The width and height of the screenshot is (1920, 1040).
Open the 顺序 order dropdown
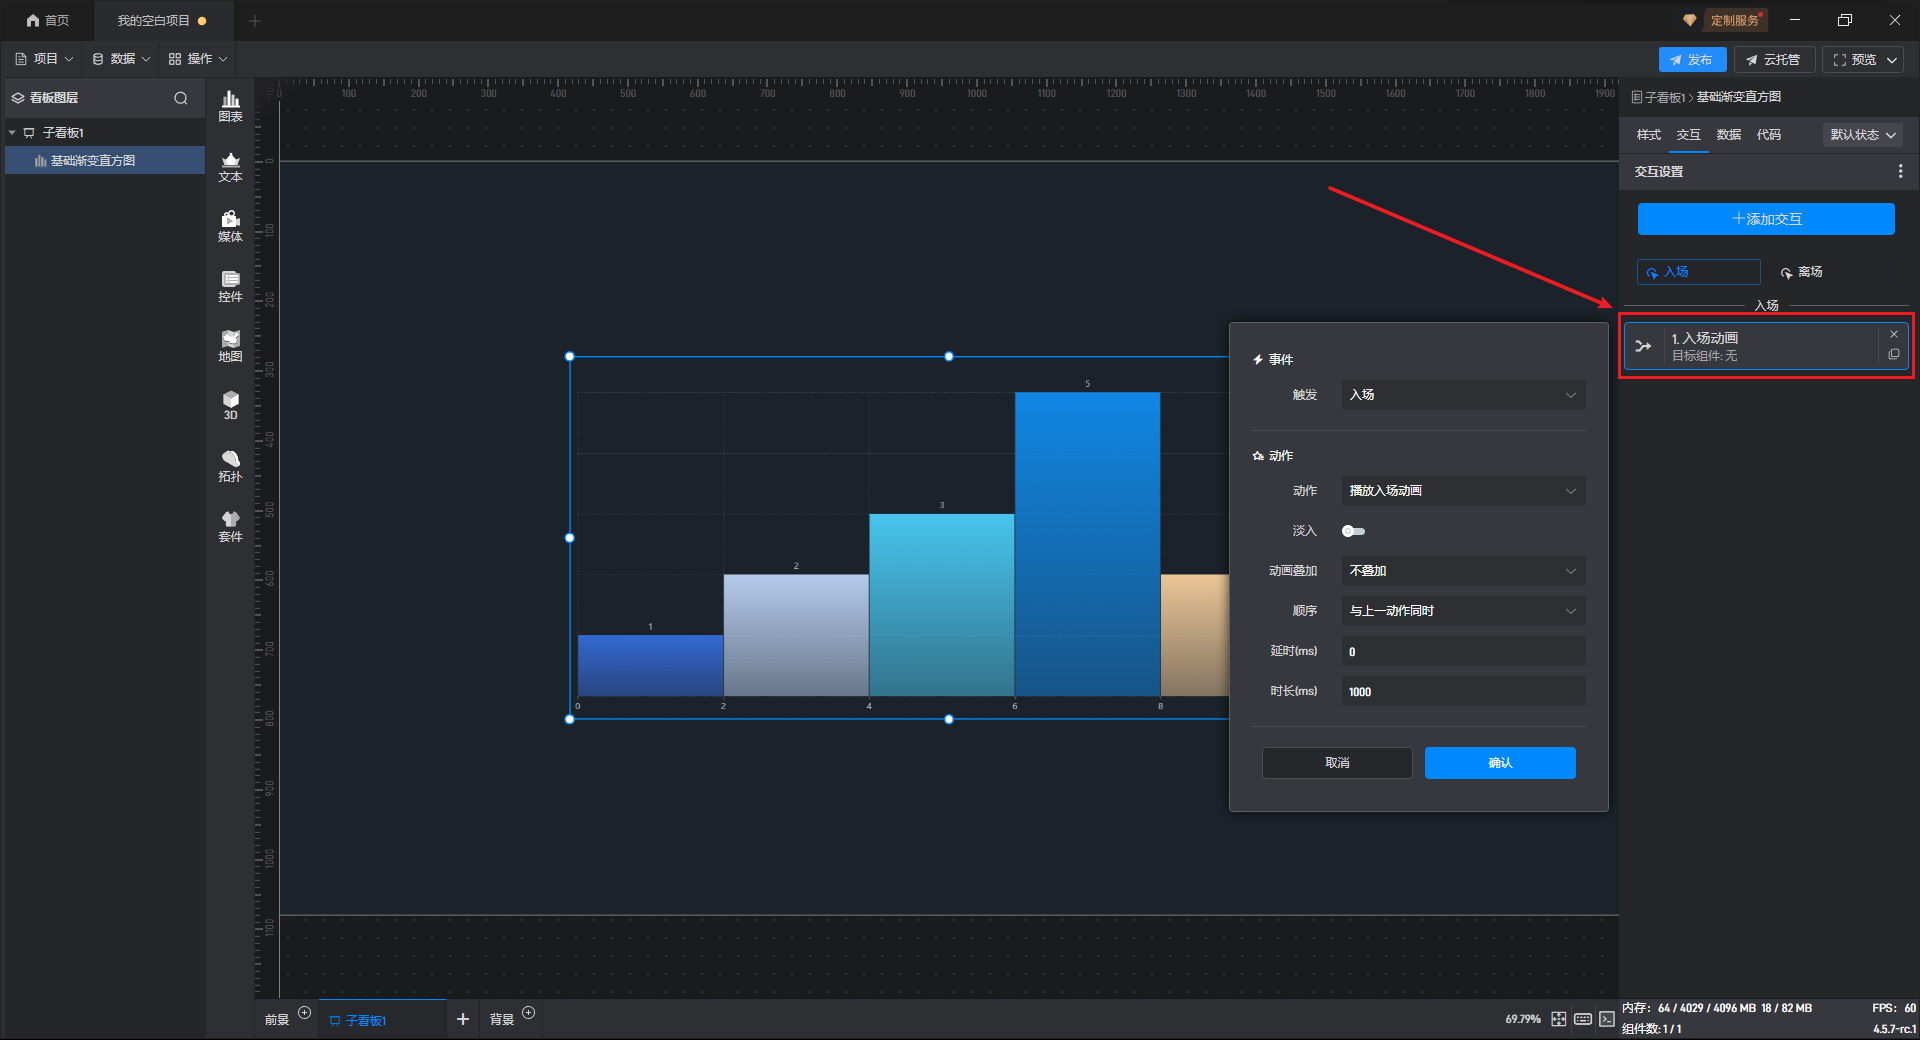tap(1463, 611)
